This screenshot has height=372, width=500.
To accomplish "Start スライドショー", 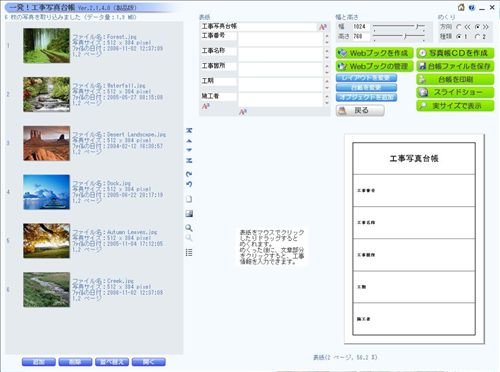I will point(455,92).
